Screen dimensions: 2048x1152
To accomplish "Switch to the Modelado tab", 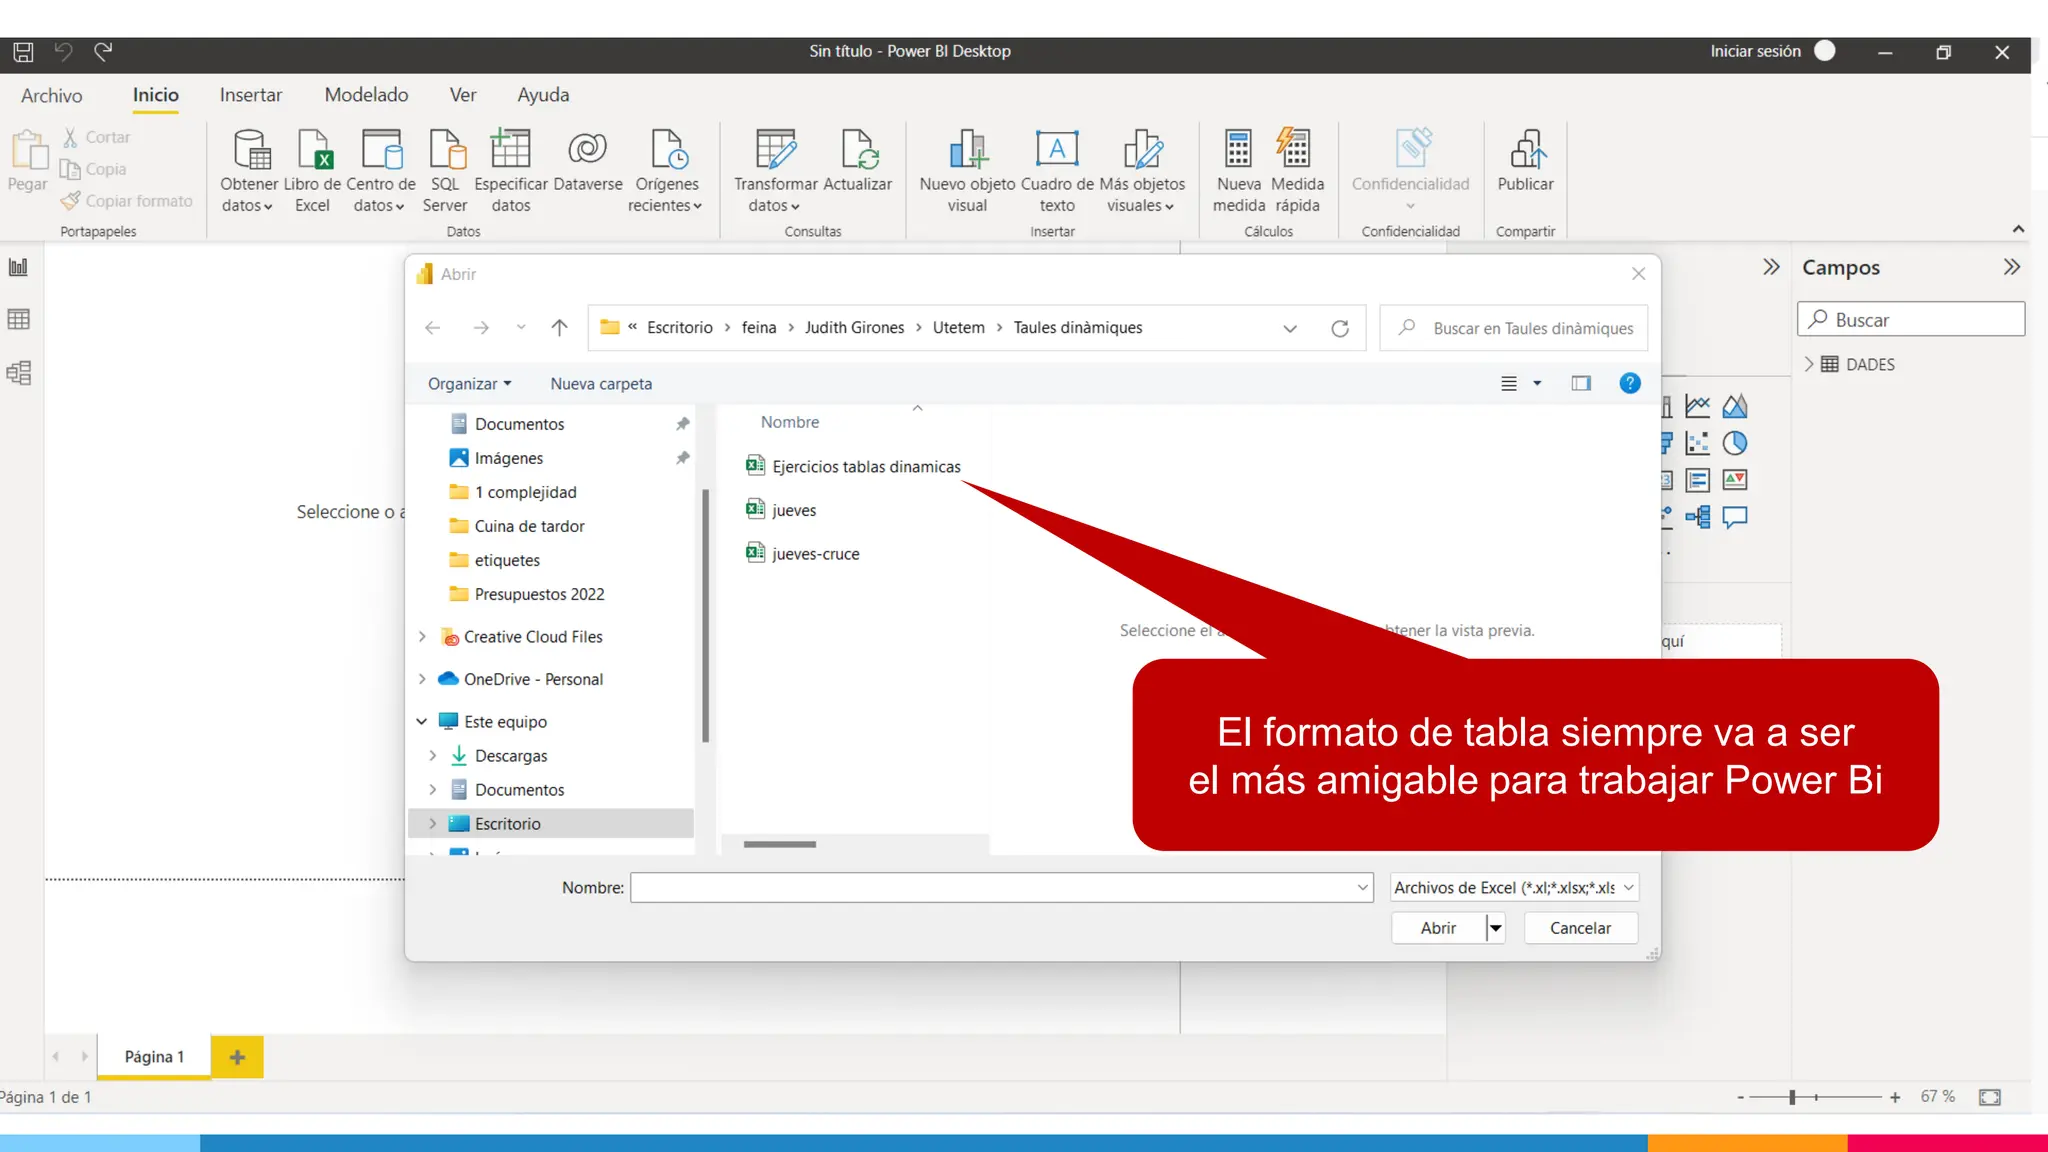I will pyautogui.click(x=366, y=95).
